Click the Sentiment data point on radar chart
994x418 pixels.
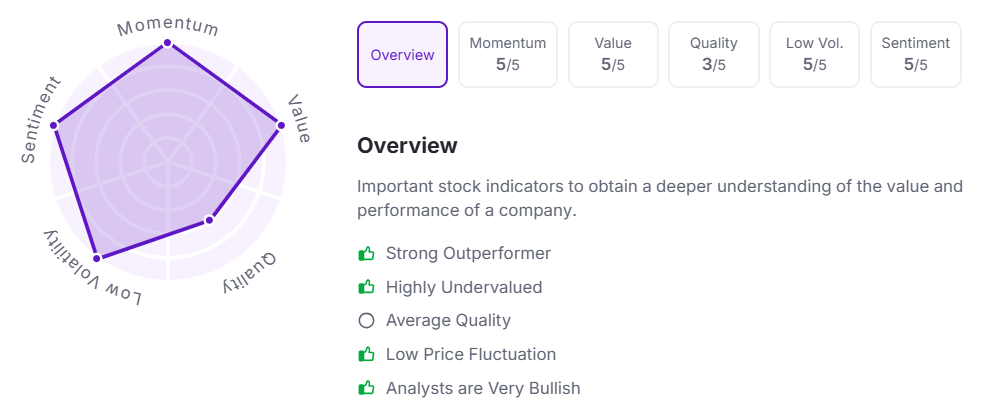[54, 125]
